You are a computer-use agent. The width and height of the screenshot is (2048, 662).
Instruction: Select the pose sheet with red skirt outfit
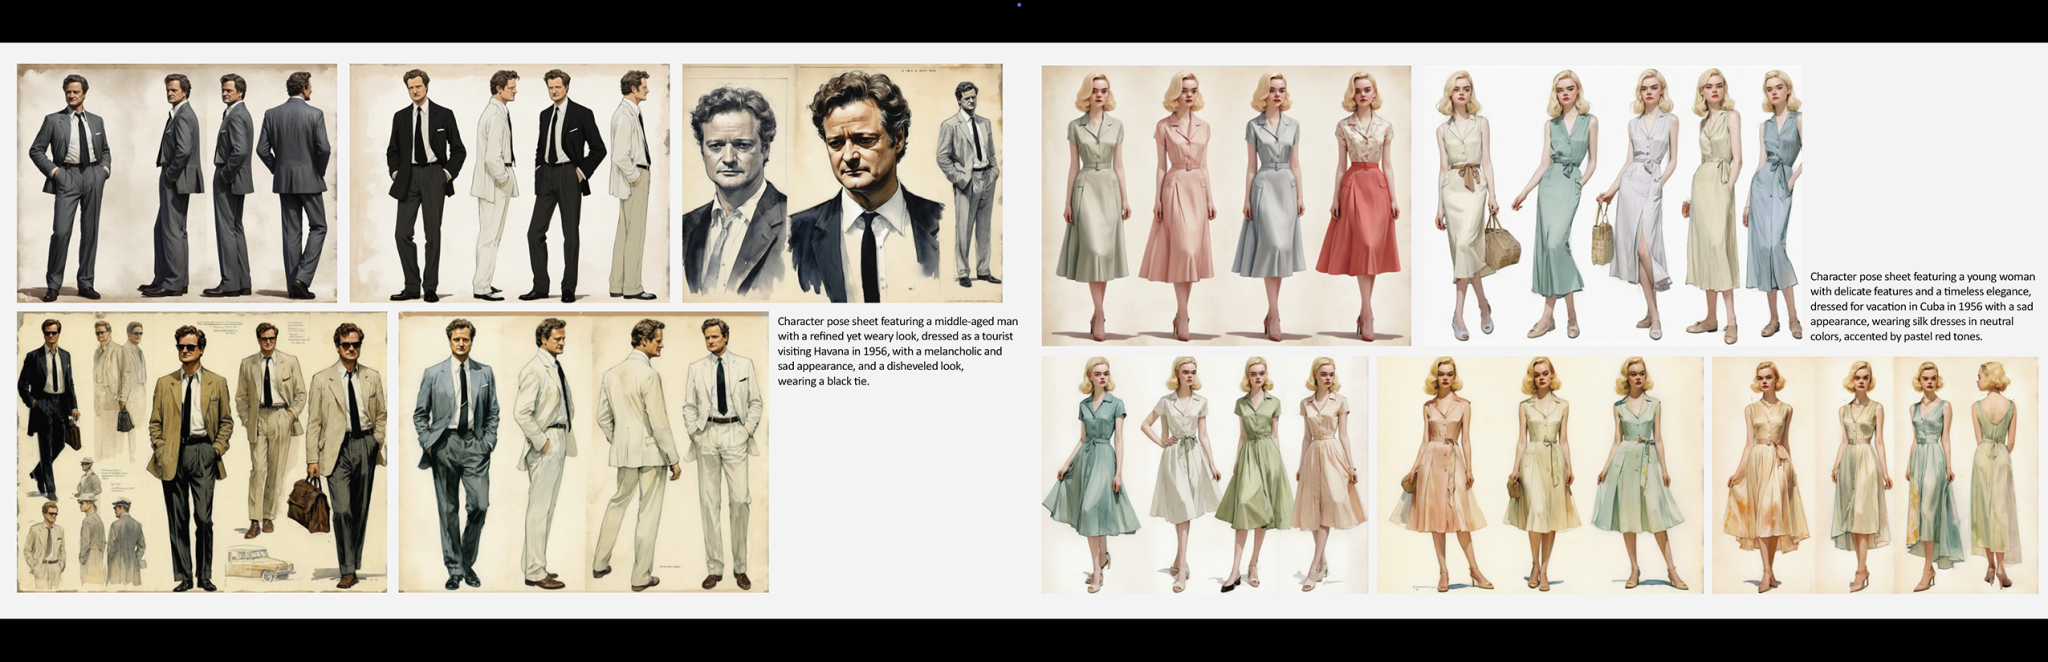point(1226,206)
